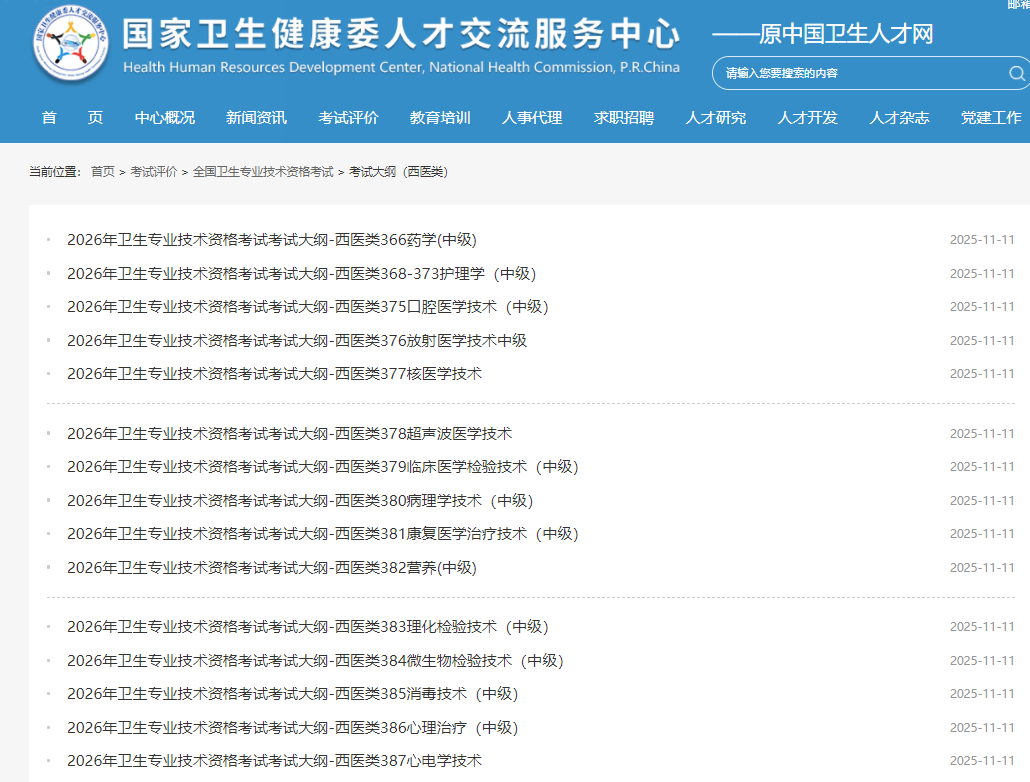
Task: Click 首页 in the breadcrumb trail
Action: pos(102,172)
